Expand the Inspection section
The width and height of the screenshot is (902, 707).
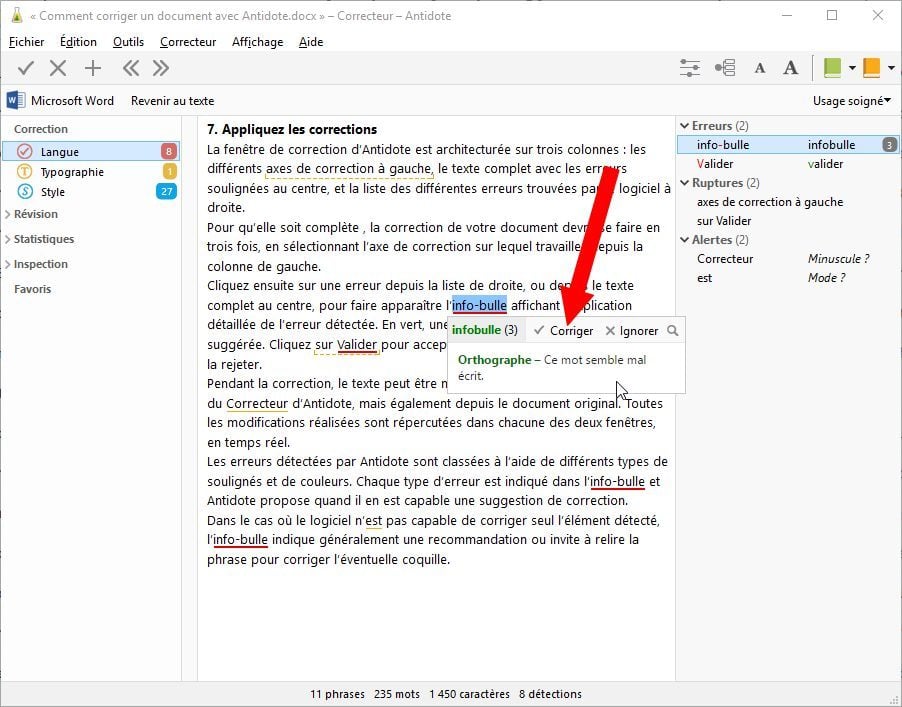point(8,264)
